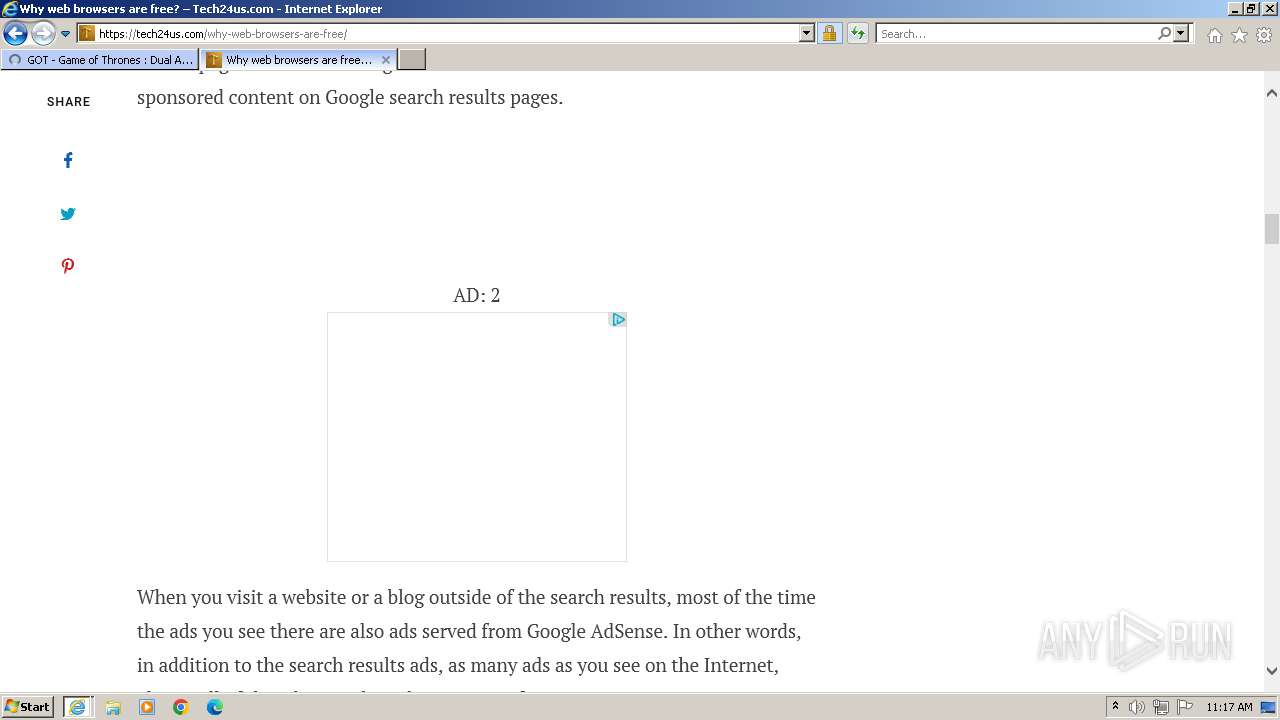
Task: Open the network connection tray icon
Action: click(x=1161, y=707)
